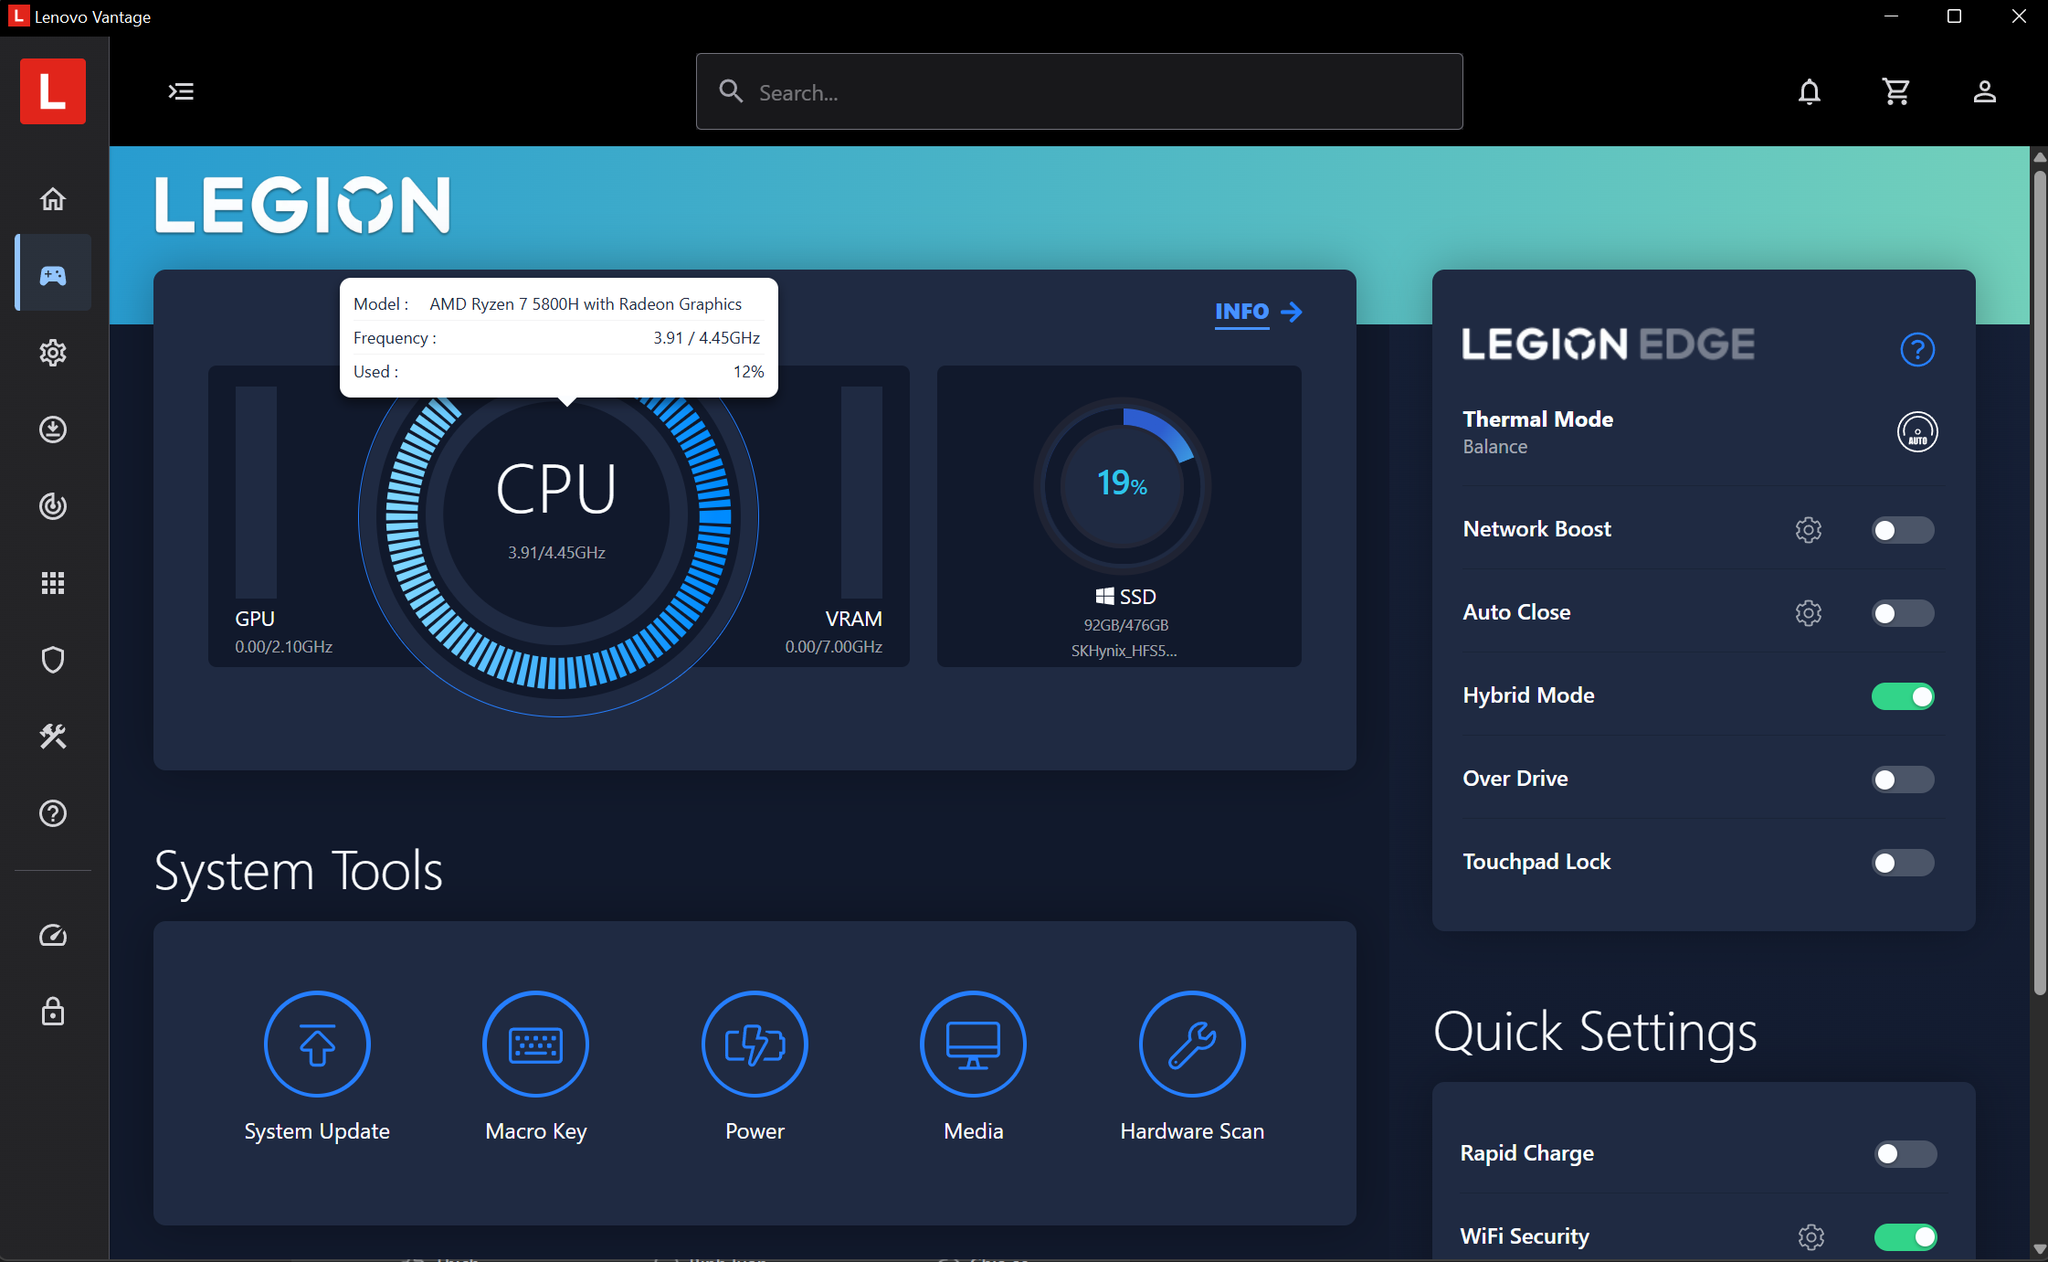The image size is (2048, 1262).
Task: Open the user account profile icon
Action: coord(1984,92)
